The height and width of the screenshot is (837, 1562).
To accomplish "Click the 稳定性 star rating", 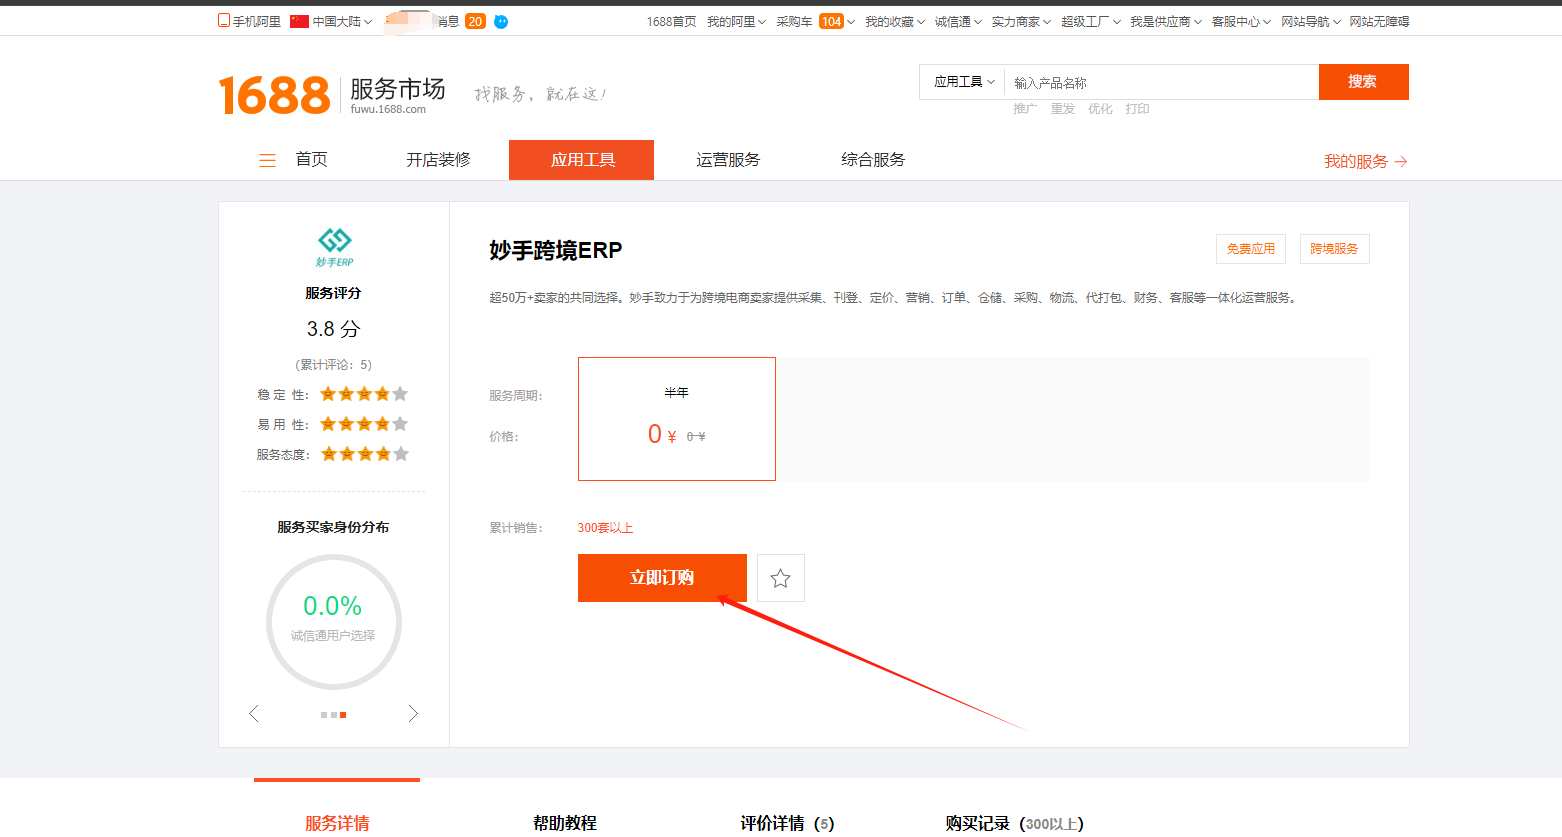I will [364, 394].
